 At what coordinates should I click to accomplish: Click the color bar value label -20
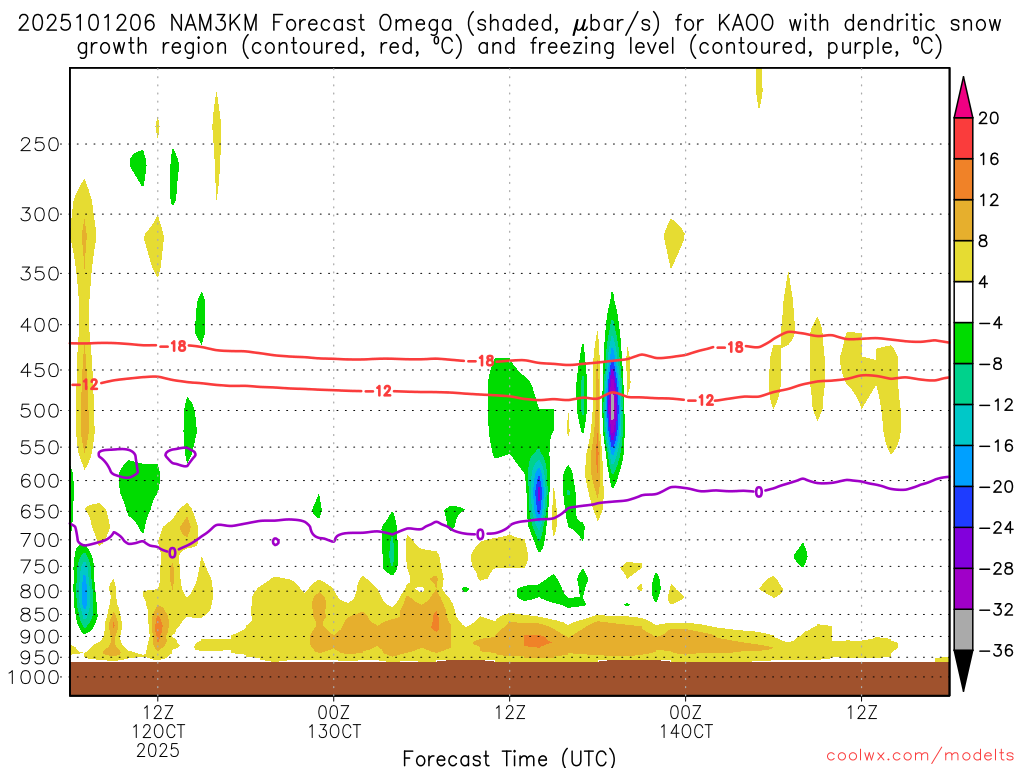click(996, 487)
